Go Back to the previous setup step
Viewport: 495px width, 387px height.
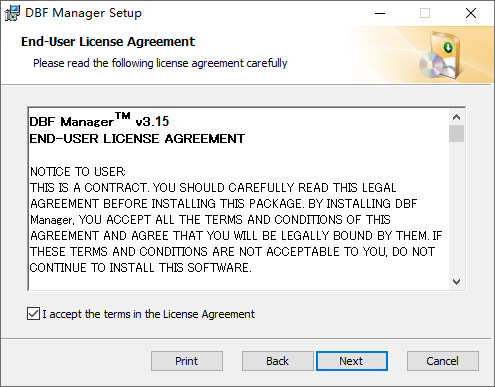(277, 361)
